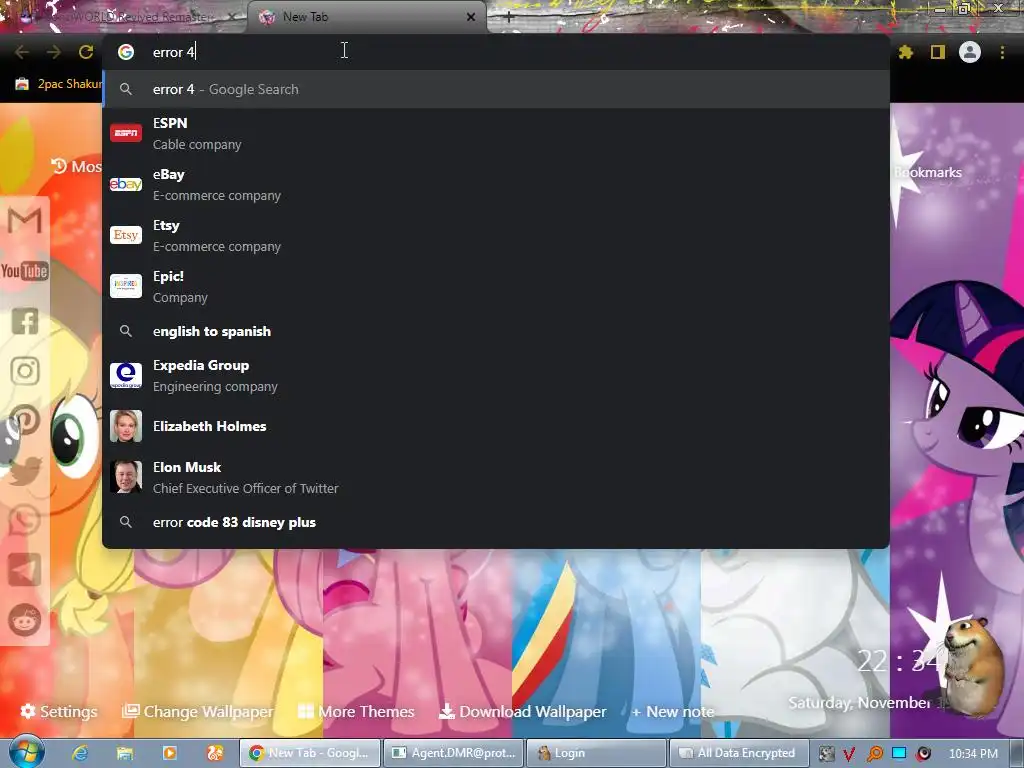Close the New Tab tab
Screen dimensions: 1024x768
pos(471,17)
